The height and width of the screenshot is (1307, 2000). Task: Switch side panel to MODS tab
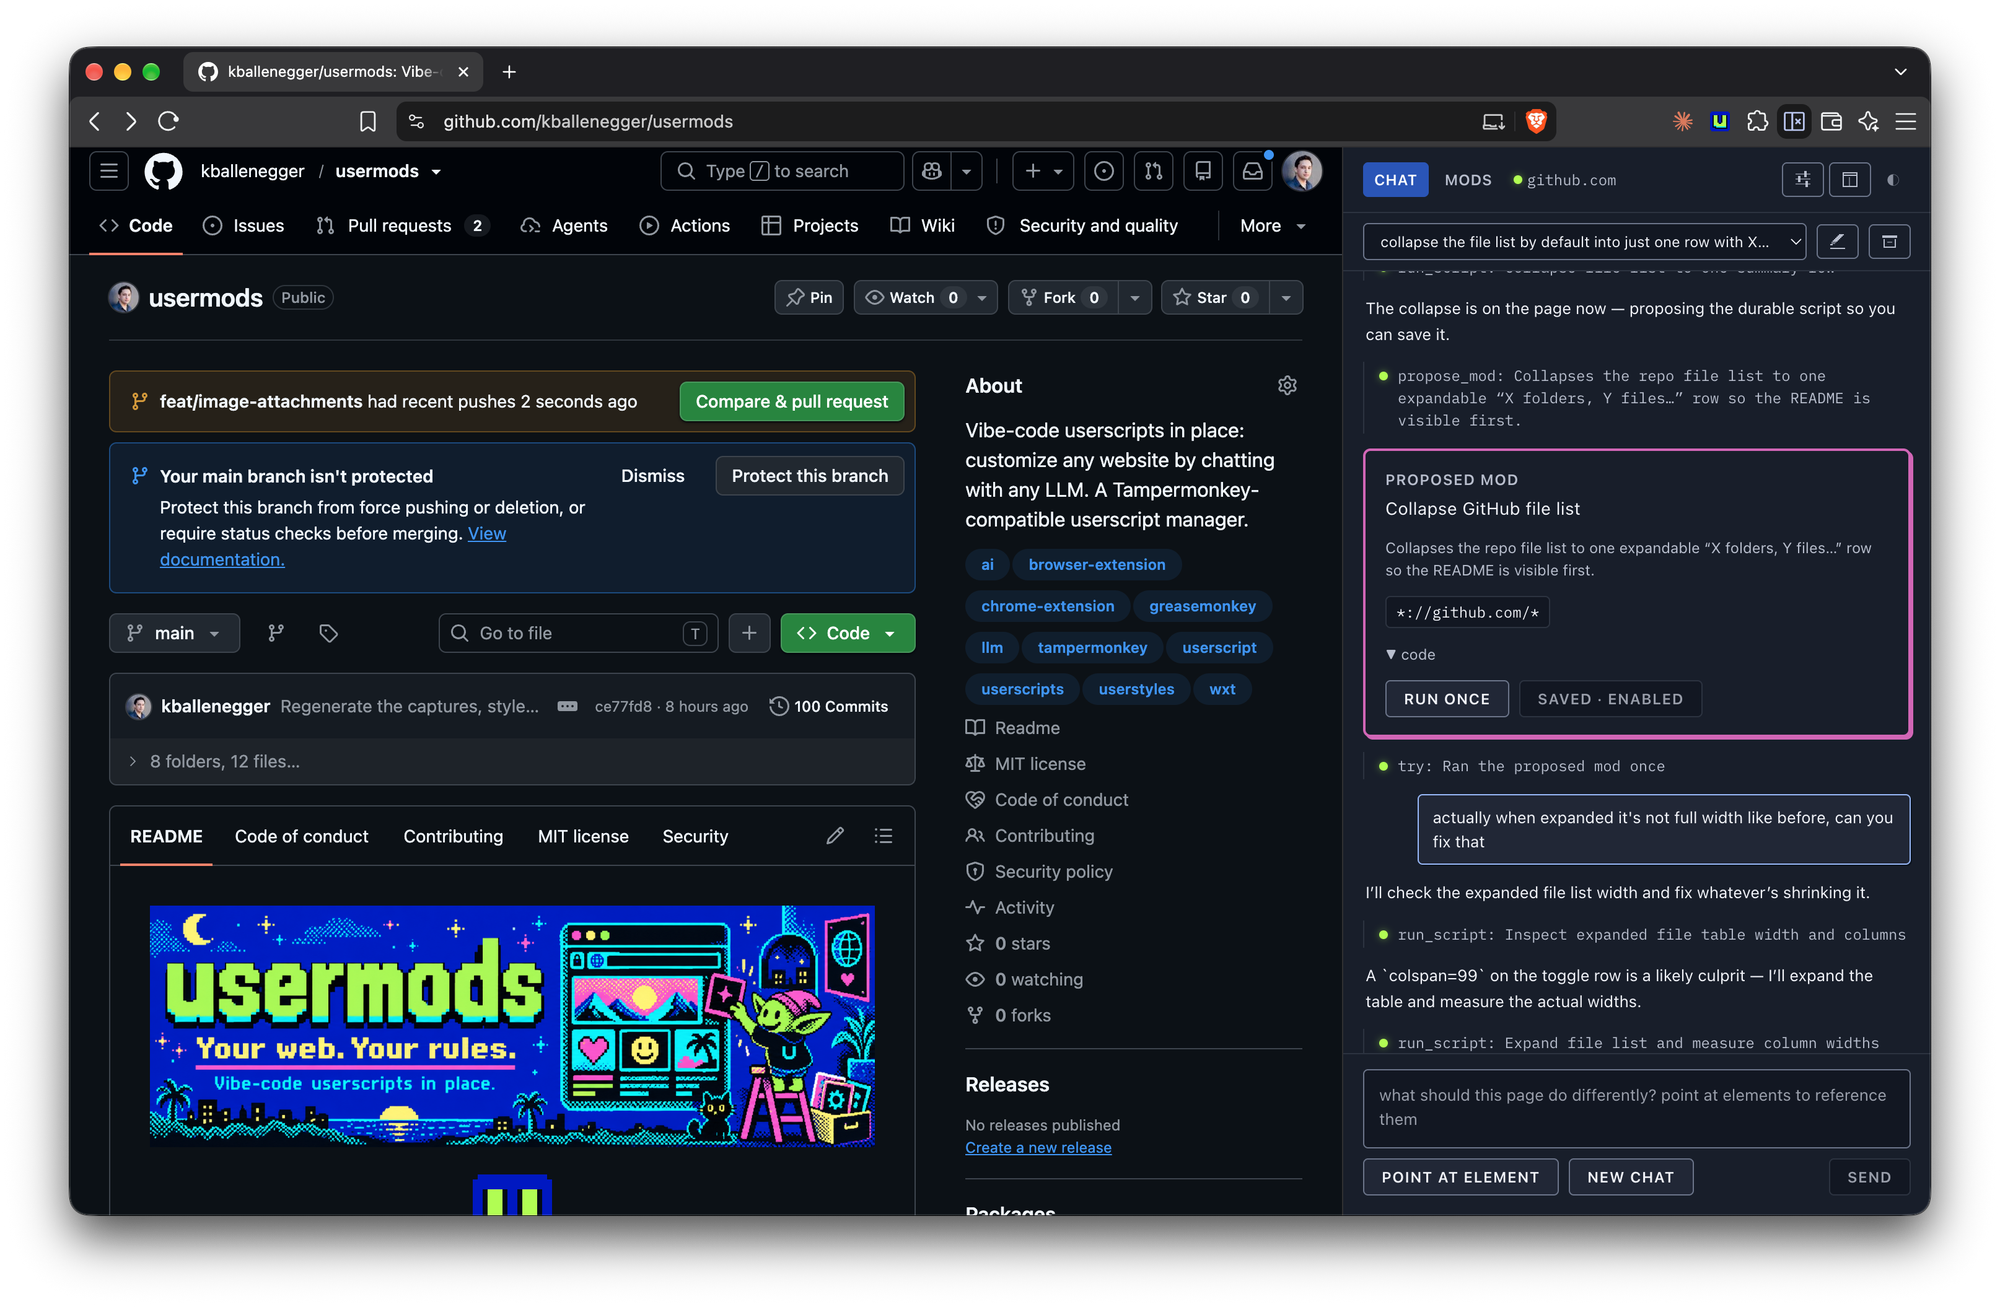pos(1468,180)
